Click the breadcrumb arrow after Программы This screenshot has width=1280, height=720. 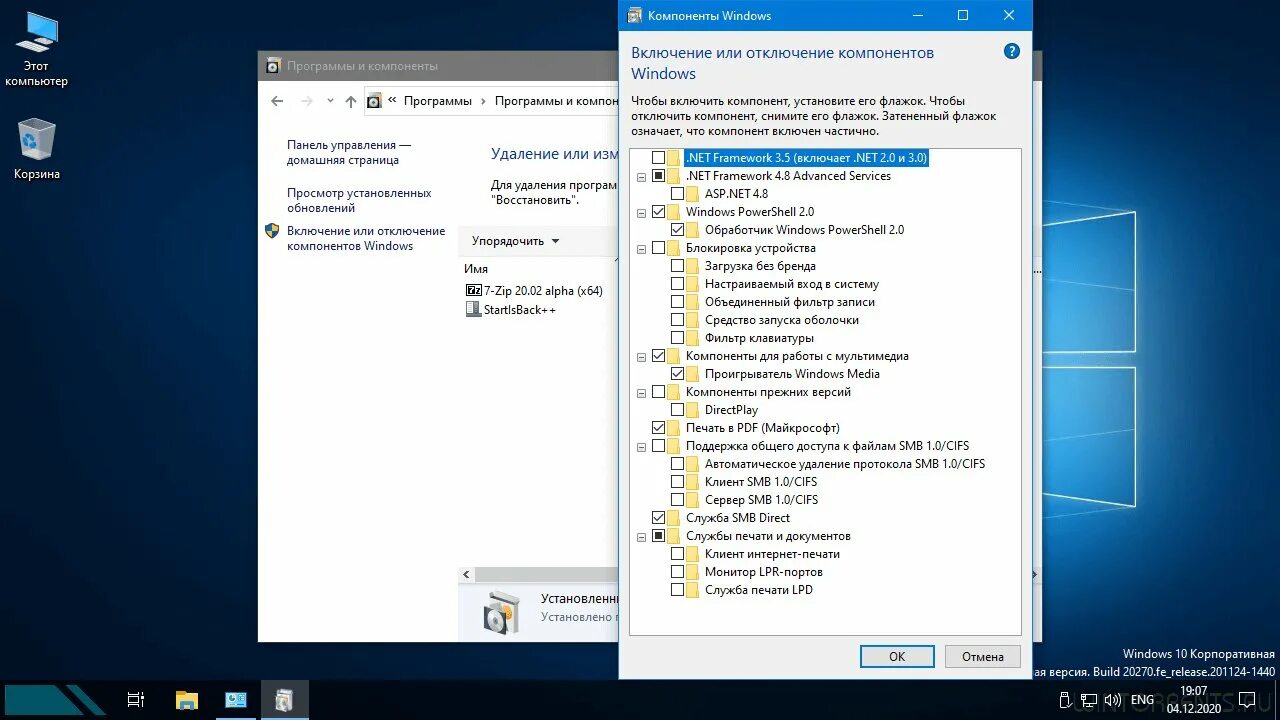[482, 101]
